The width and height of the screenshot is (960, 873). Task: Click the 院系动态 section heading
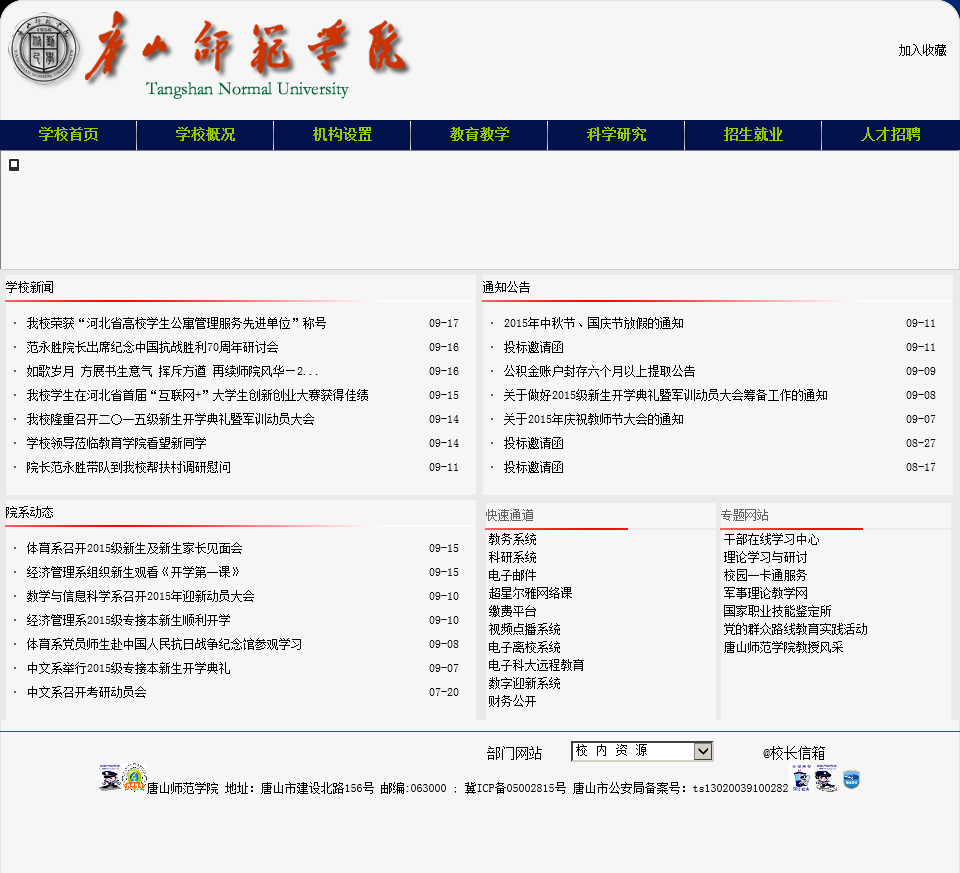(x=29, y=512)
